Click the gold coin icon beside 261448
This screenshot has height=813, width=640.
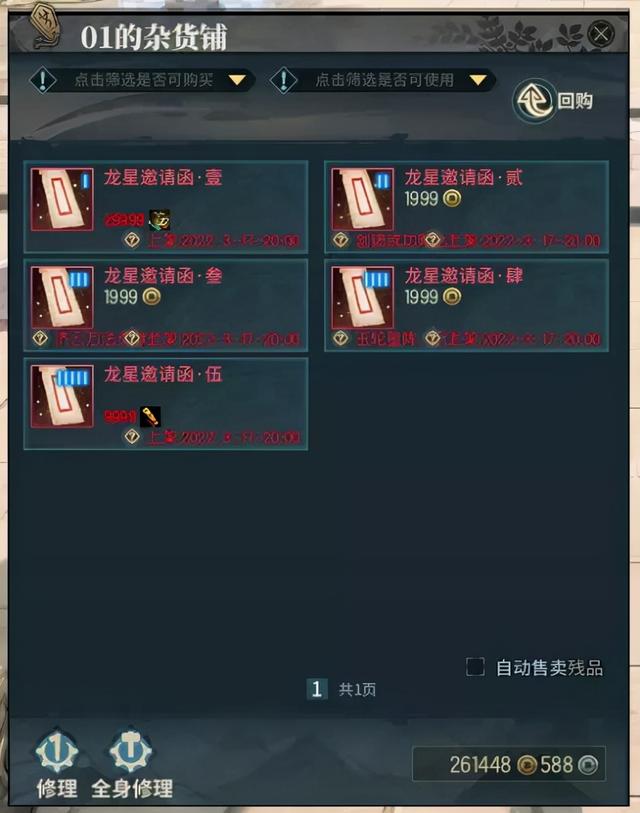click(526, 765)
